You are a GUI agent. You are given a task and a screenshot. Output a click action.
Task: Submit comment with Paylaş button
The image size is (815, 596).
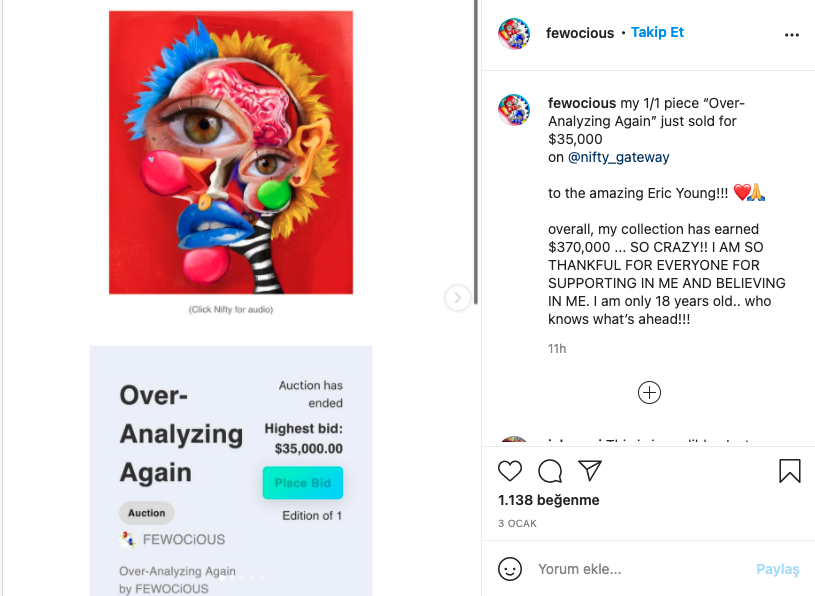point(778,569)
